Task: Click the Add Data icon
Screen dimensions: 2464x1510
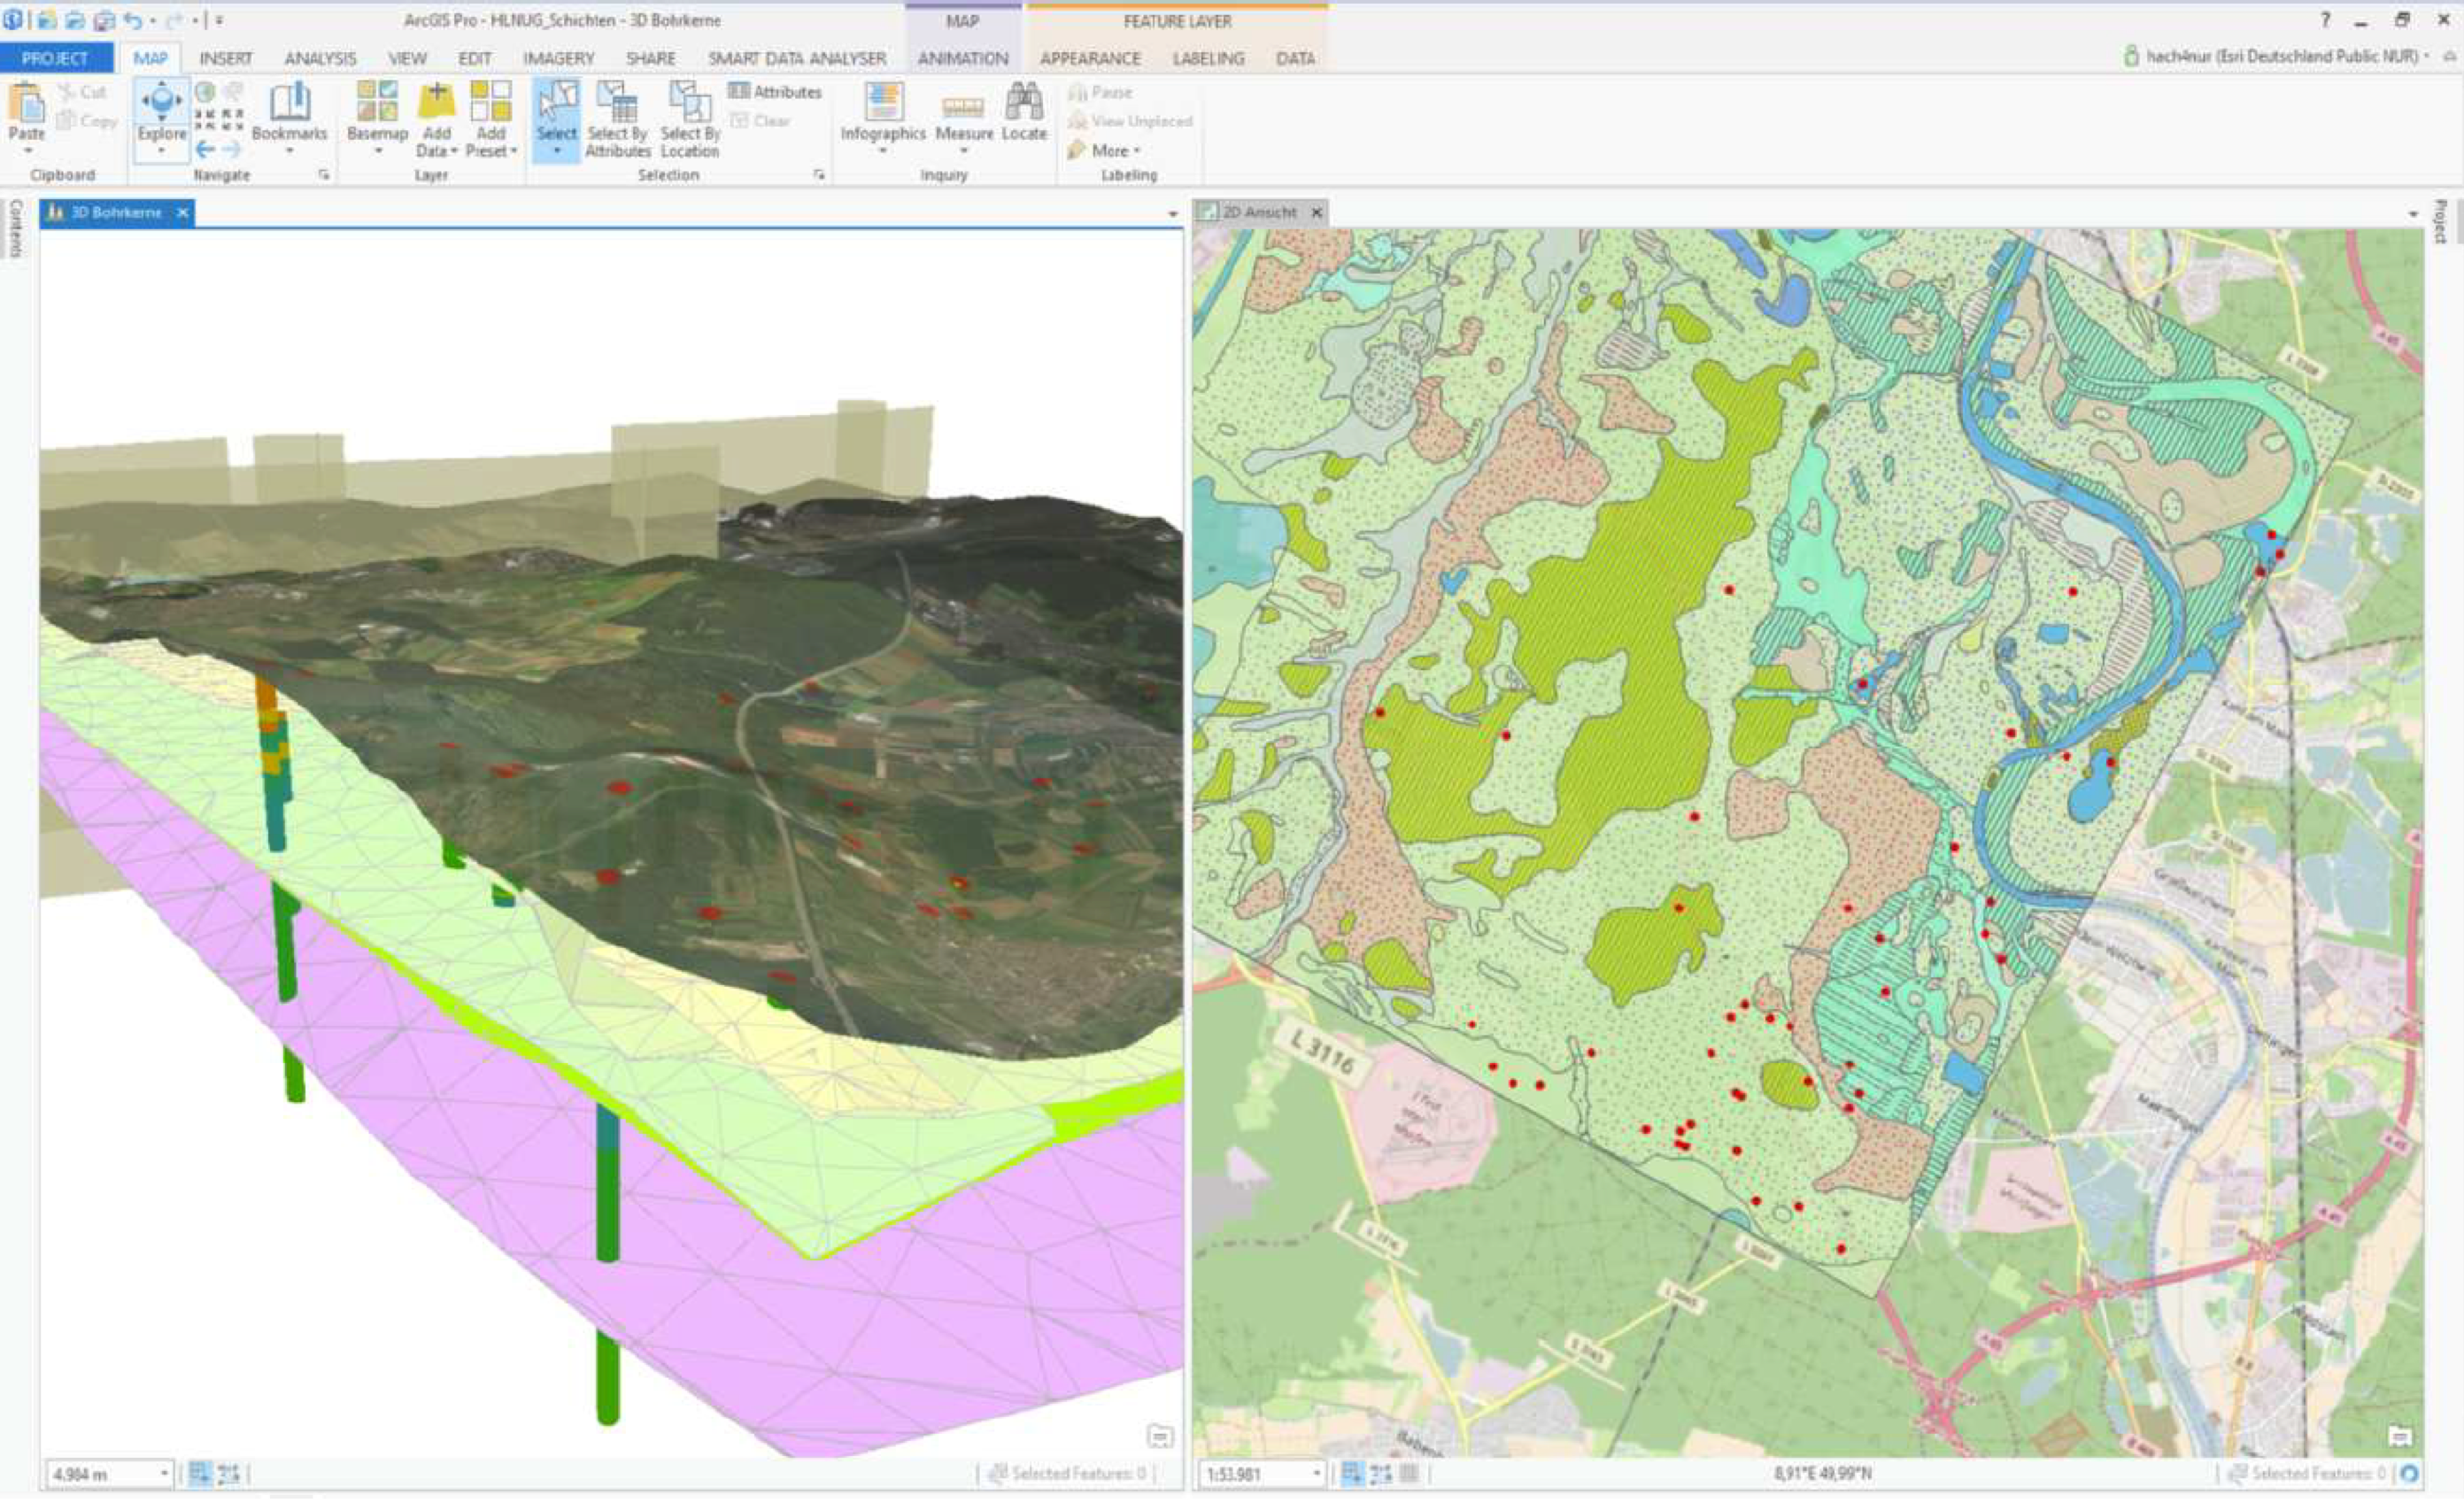Action: click(x=436, y=101)
